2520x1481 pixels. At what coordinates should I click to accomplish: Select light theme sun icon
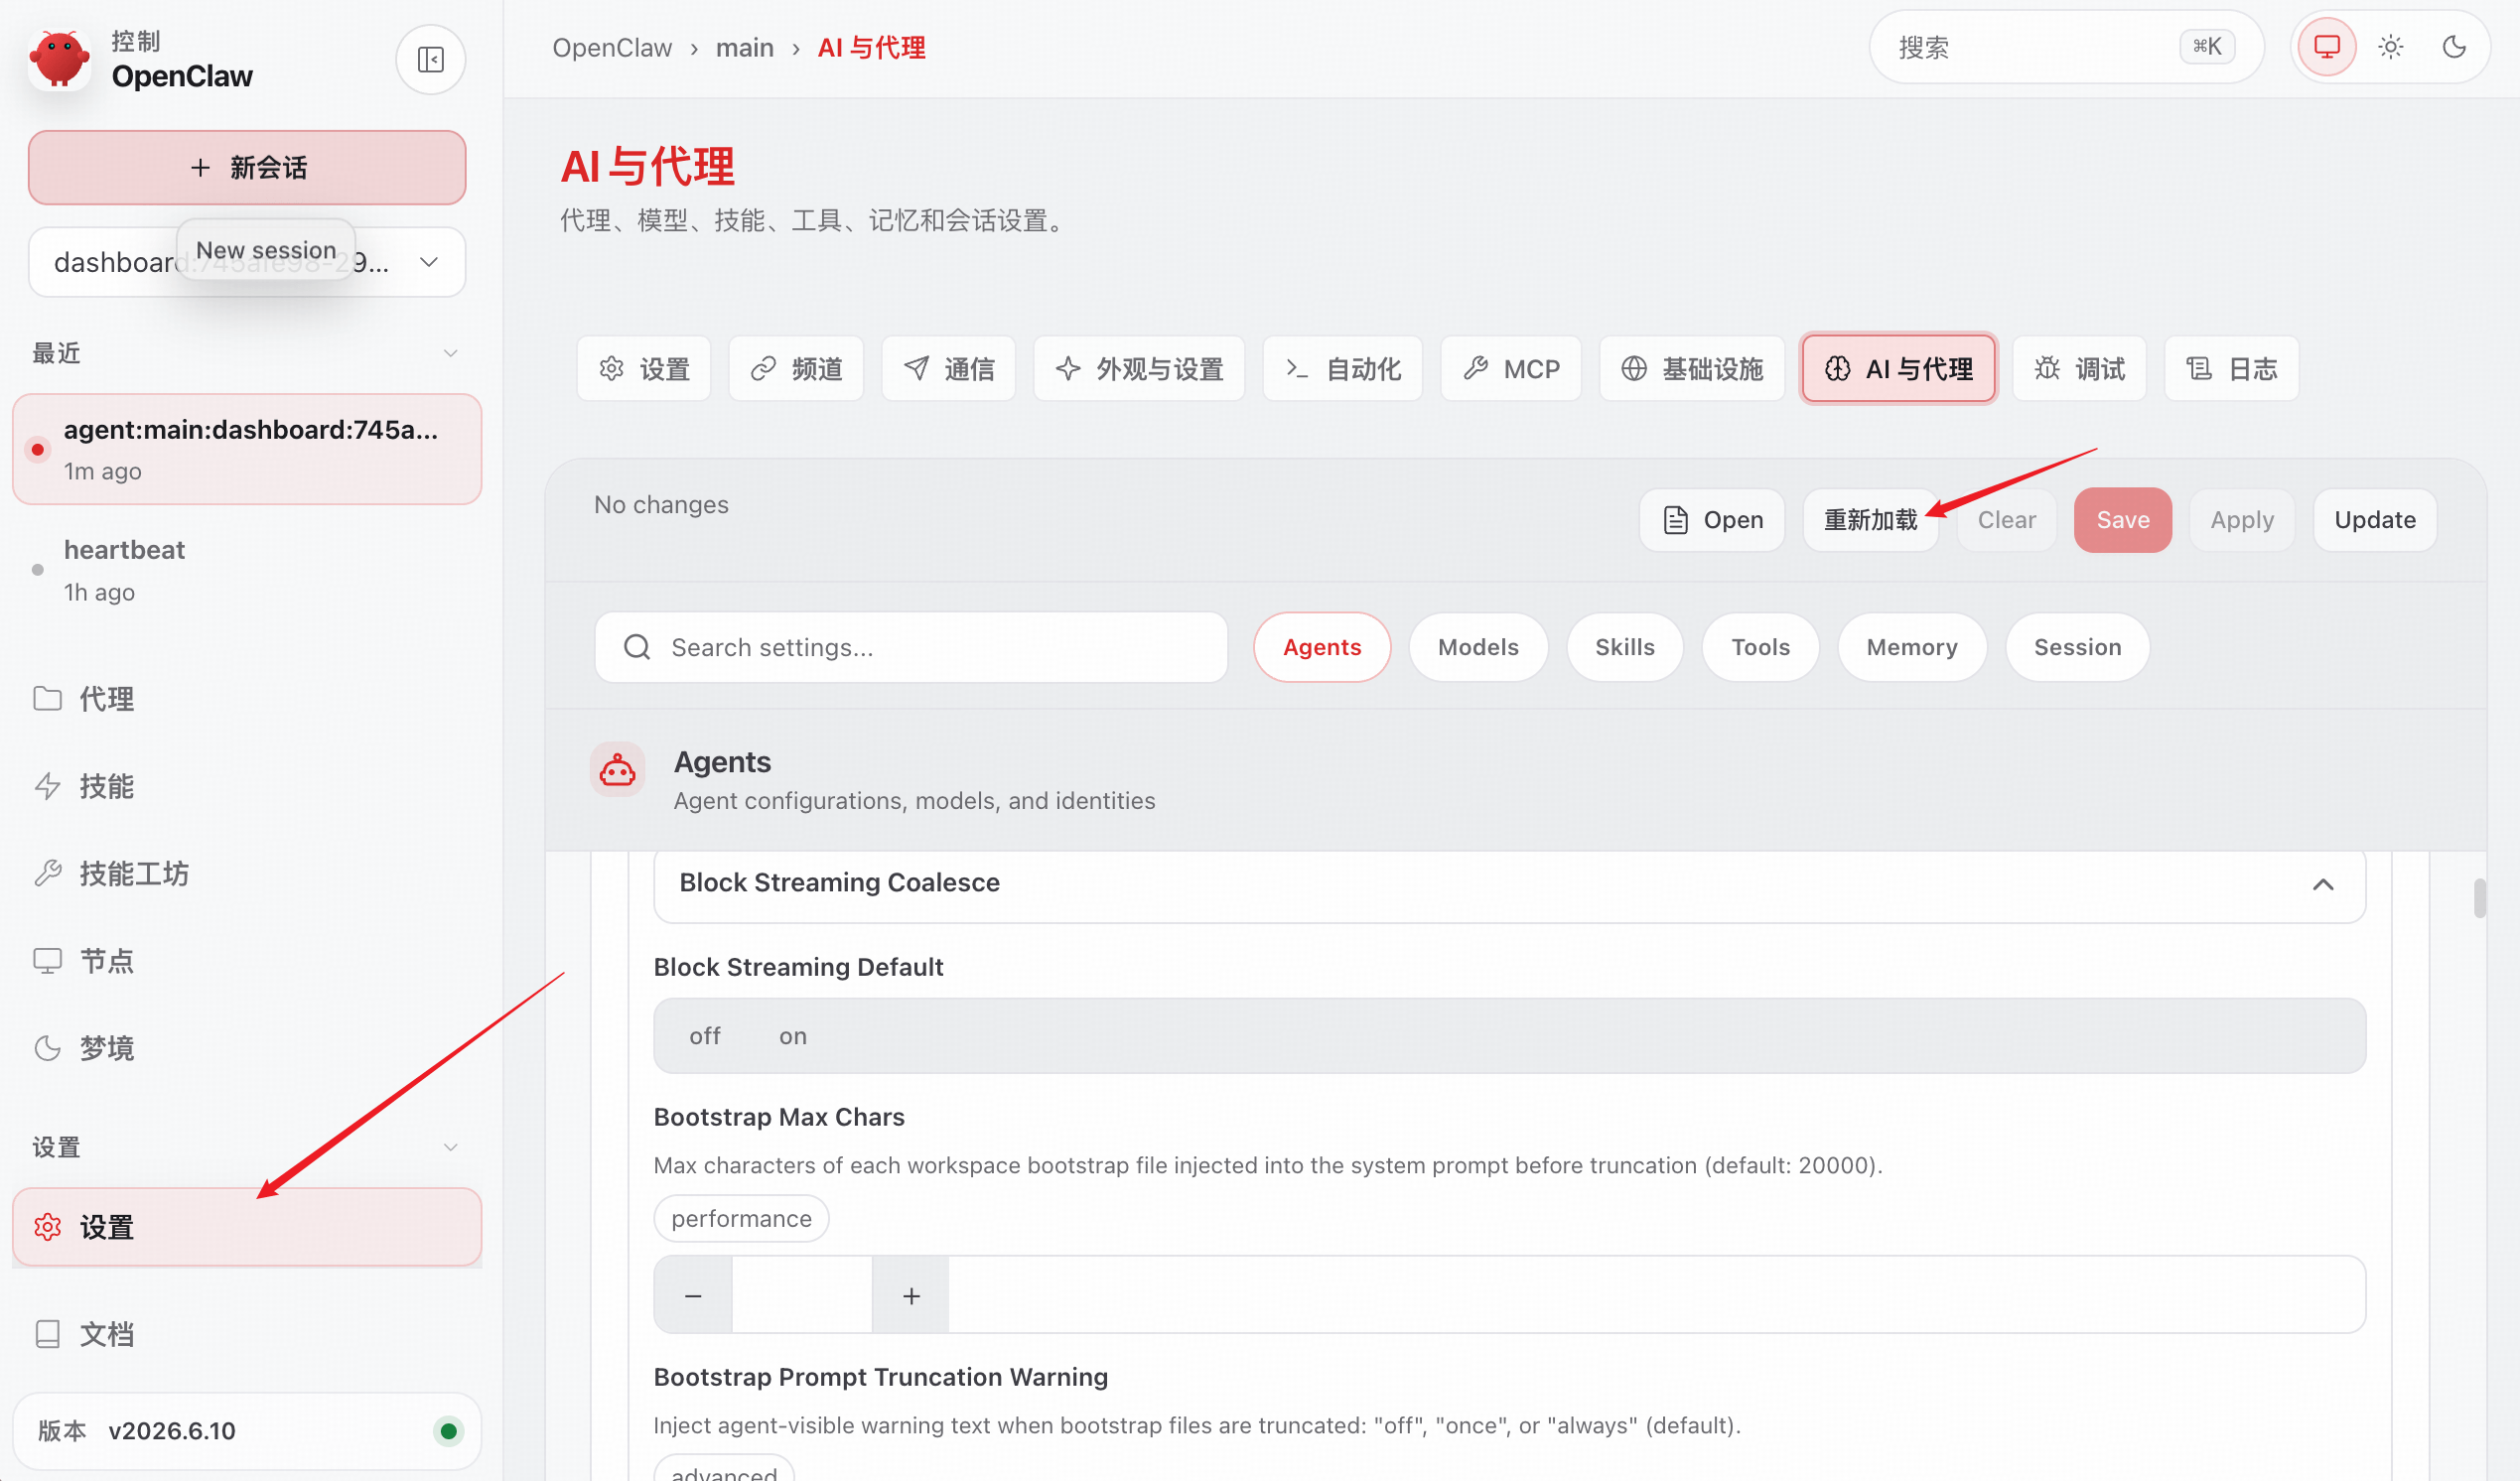tap(2390, 47)
